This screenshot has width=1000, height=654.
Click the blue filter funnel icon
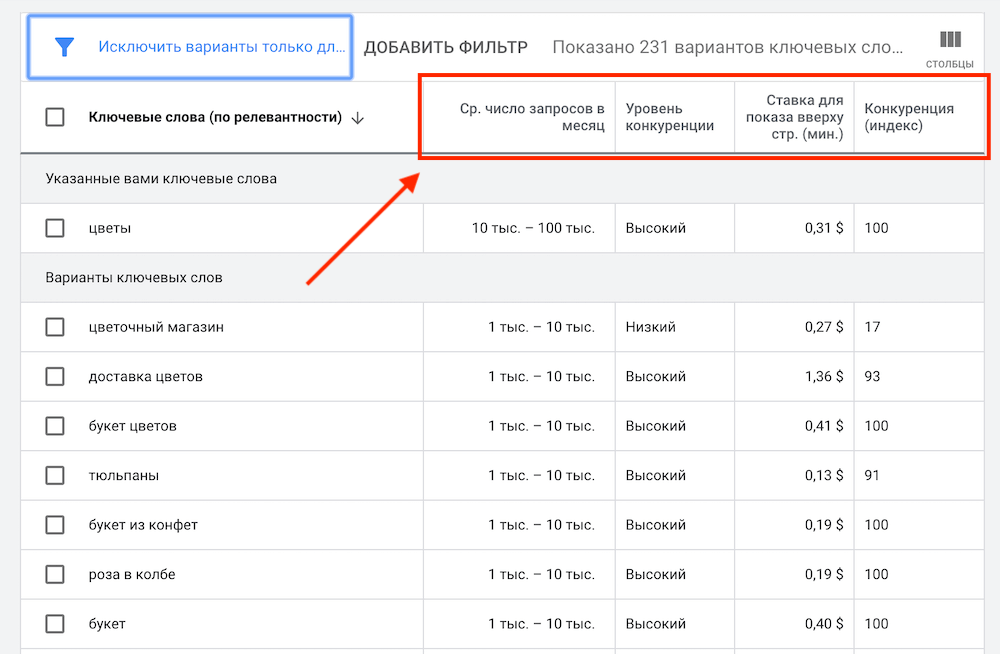click(64, 45)
